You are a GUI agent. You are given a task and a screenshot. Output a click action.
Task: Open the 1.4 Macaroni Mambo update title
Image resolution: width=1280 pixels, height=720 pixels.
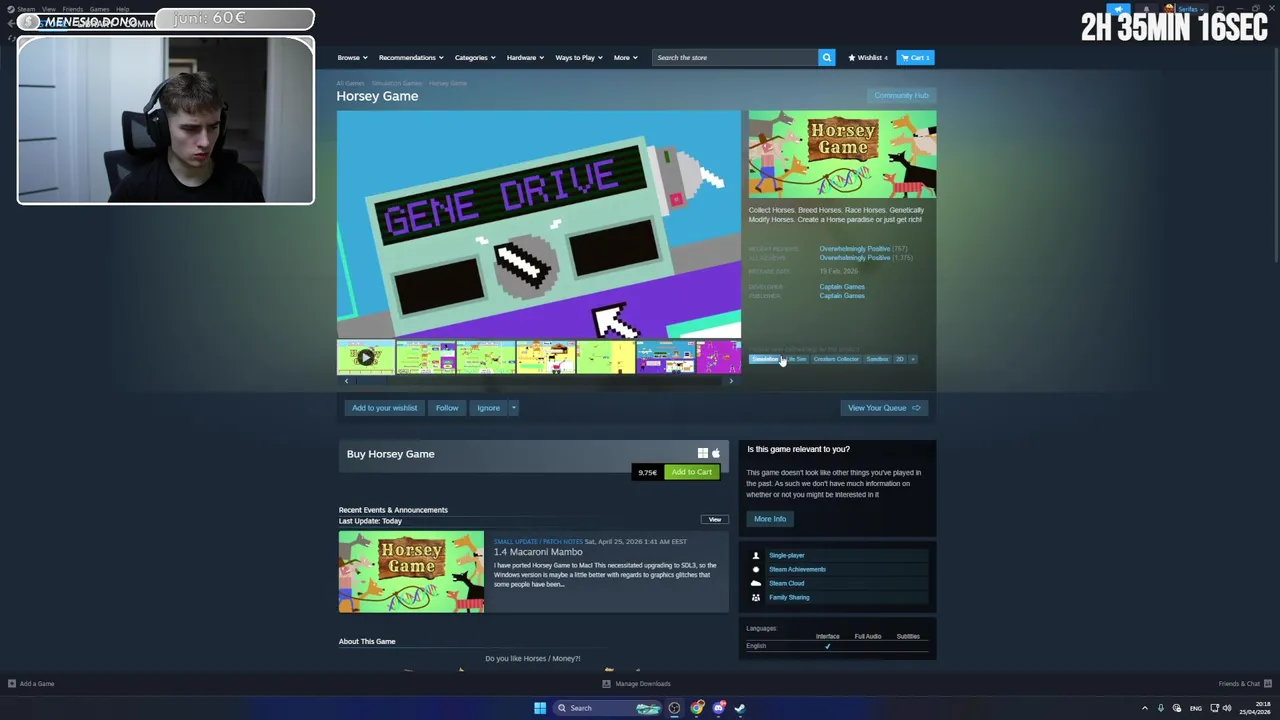[x=538, y=552]
